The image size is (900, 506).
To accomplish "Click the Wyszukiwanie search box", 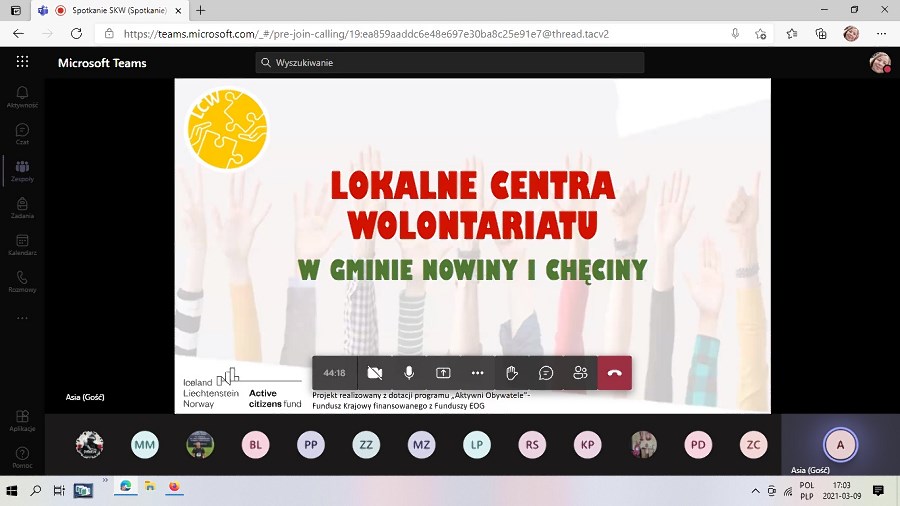I will click(450, 62).
